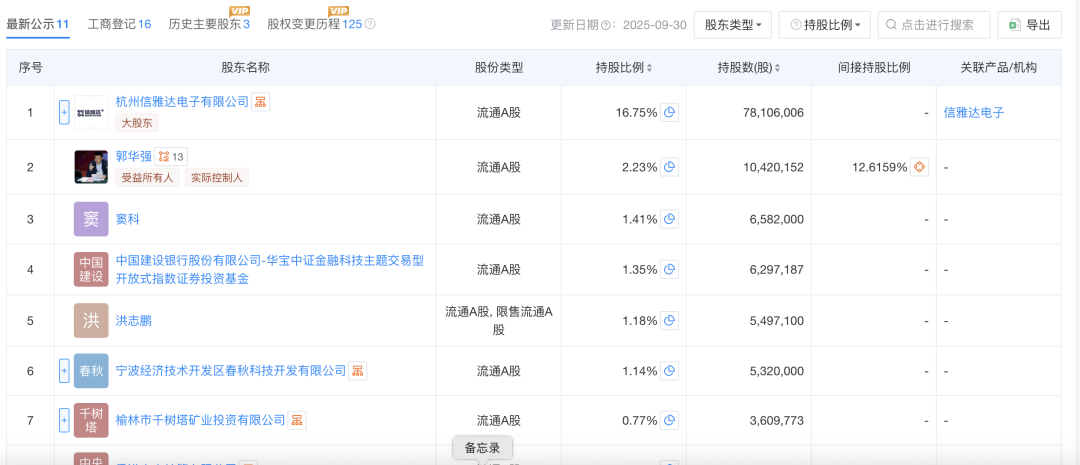Viewport: 1080px width, 465px height.
Task: Sort by 持股数(股) column arrows
Action: coord(778,68)
